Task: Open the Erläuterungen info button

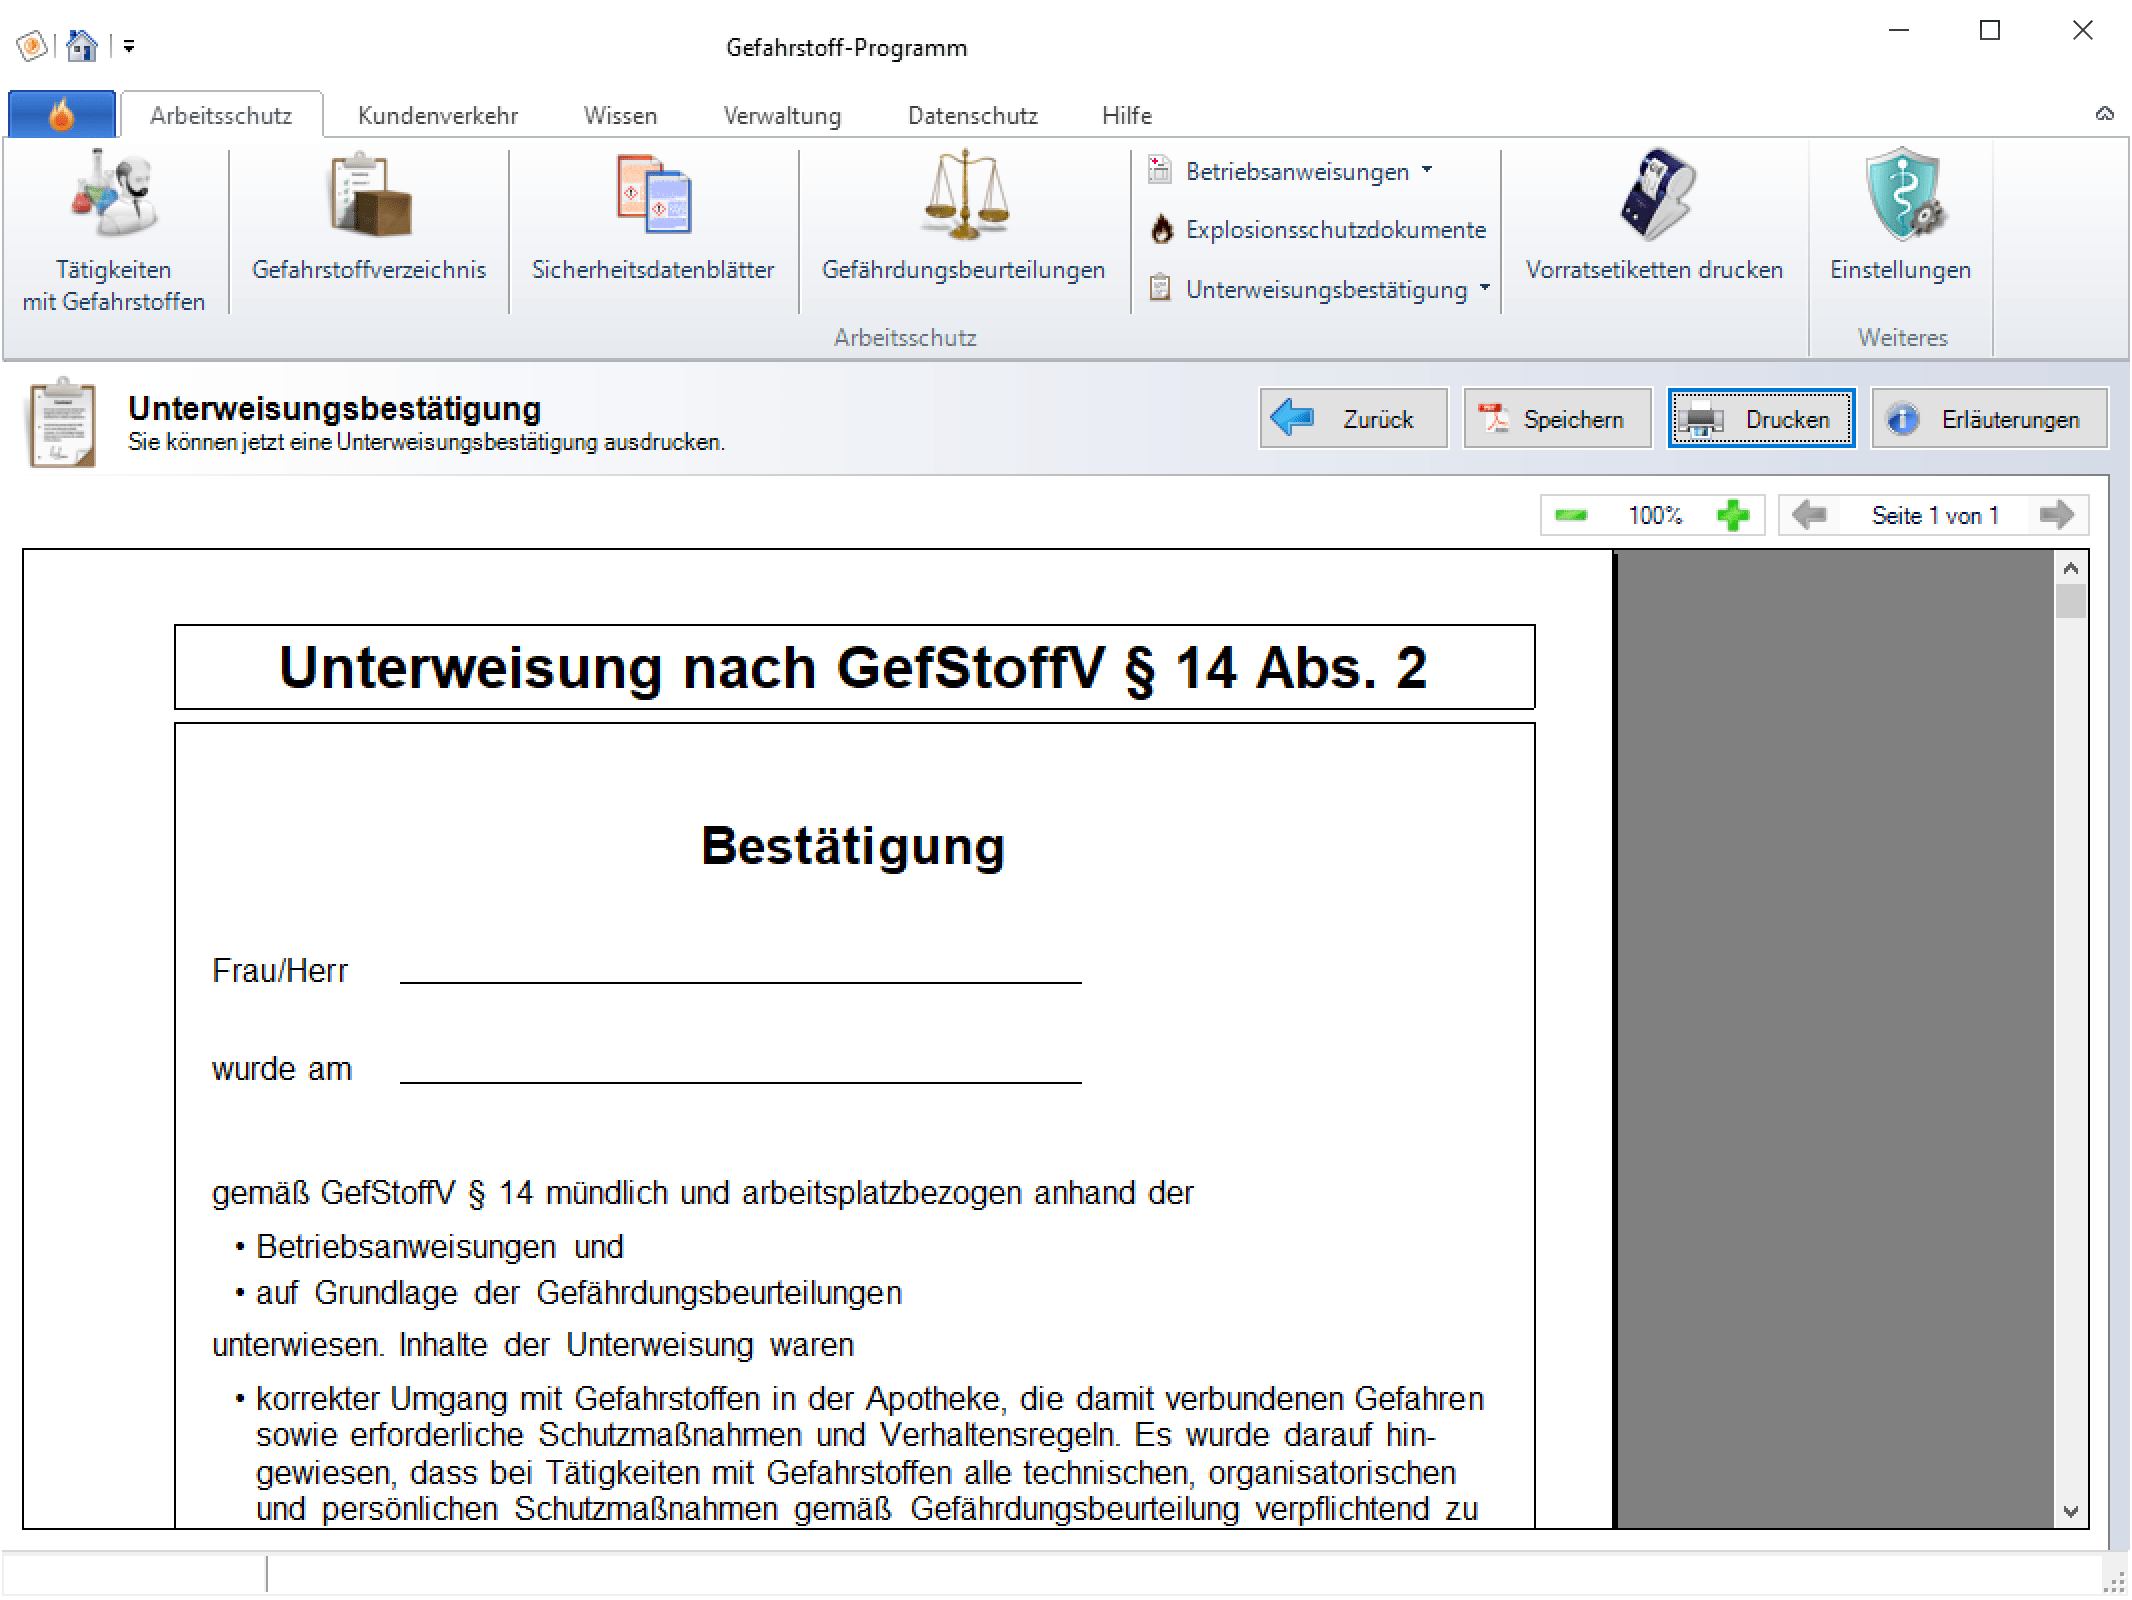Action: [x=1990, y=418]
